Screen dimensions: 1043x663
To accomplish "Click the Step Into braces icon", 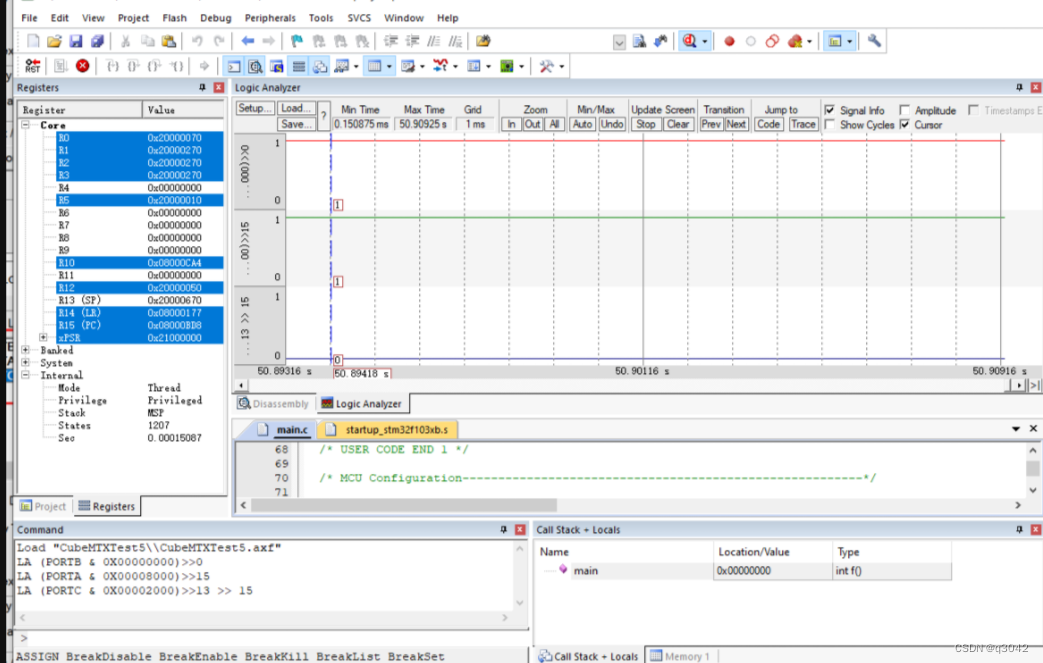I will pos(112,66).
